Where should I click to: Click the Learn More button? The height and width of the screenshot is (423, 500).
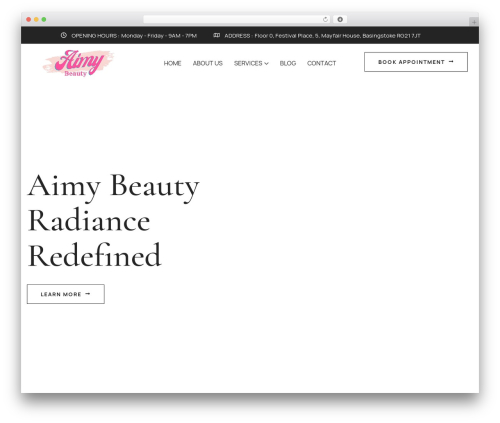(x=66, y=294)
